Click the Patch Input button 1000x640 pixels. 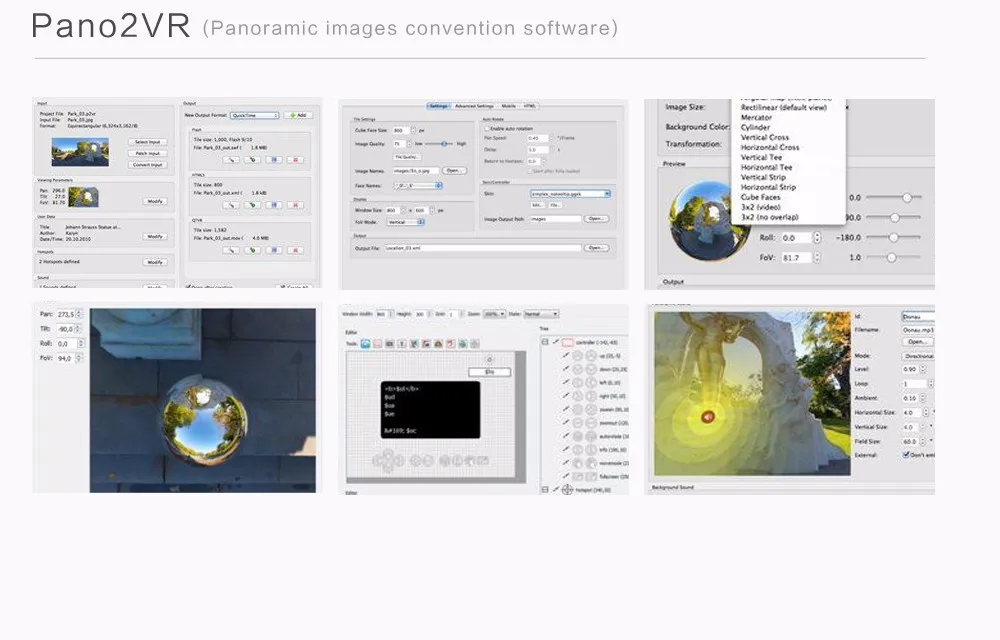(148, 154)
